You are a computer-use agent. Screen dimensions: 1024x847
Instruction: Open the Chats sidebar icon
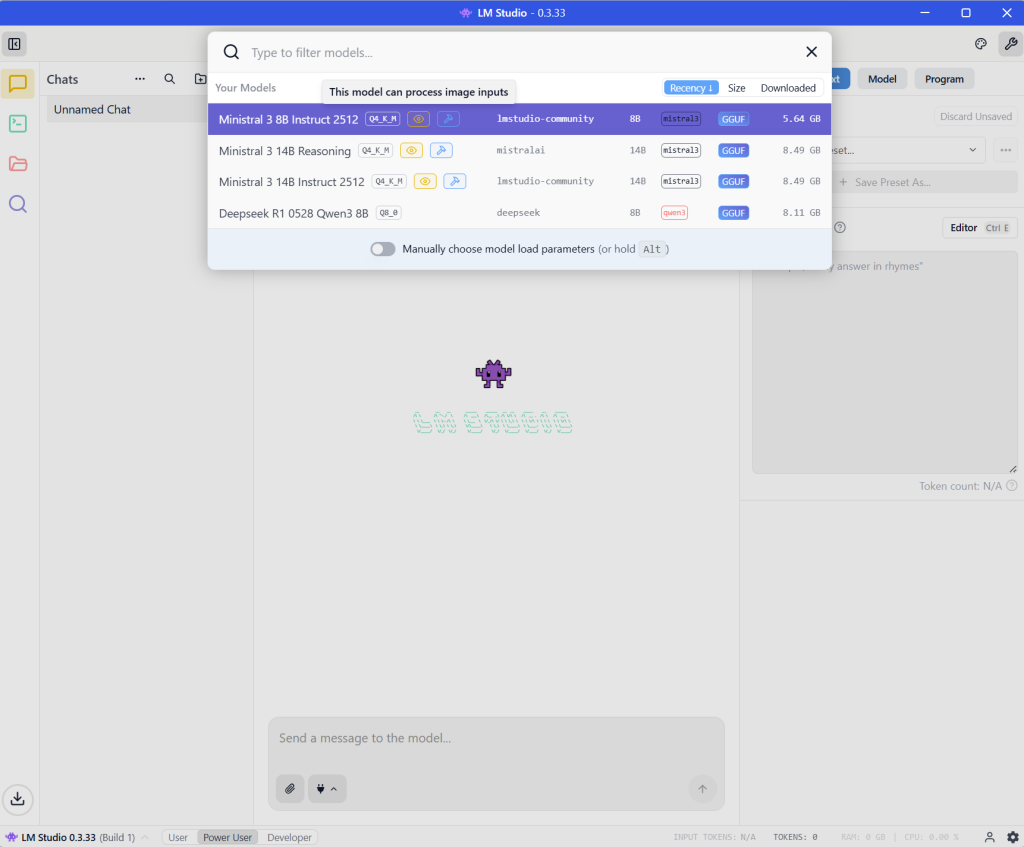[17, 84]
